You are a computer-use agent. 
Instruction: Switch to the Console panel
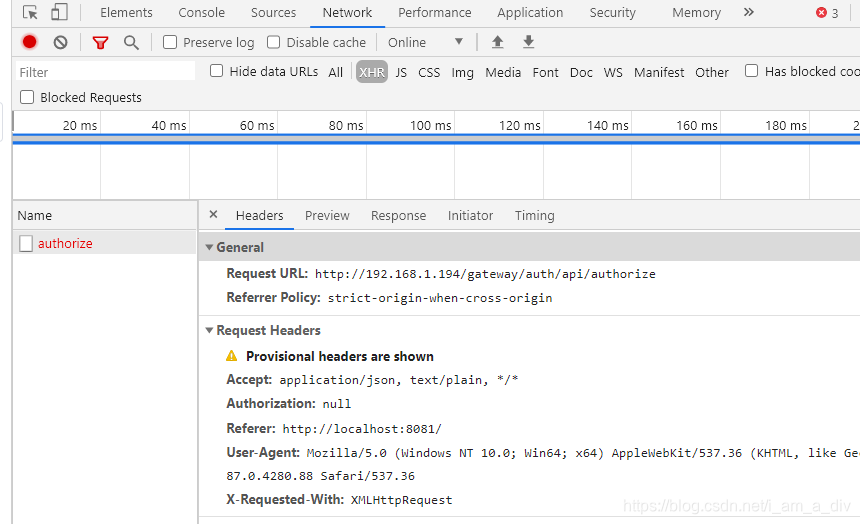[x=201, y=13]
